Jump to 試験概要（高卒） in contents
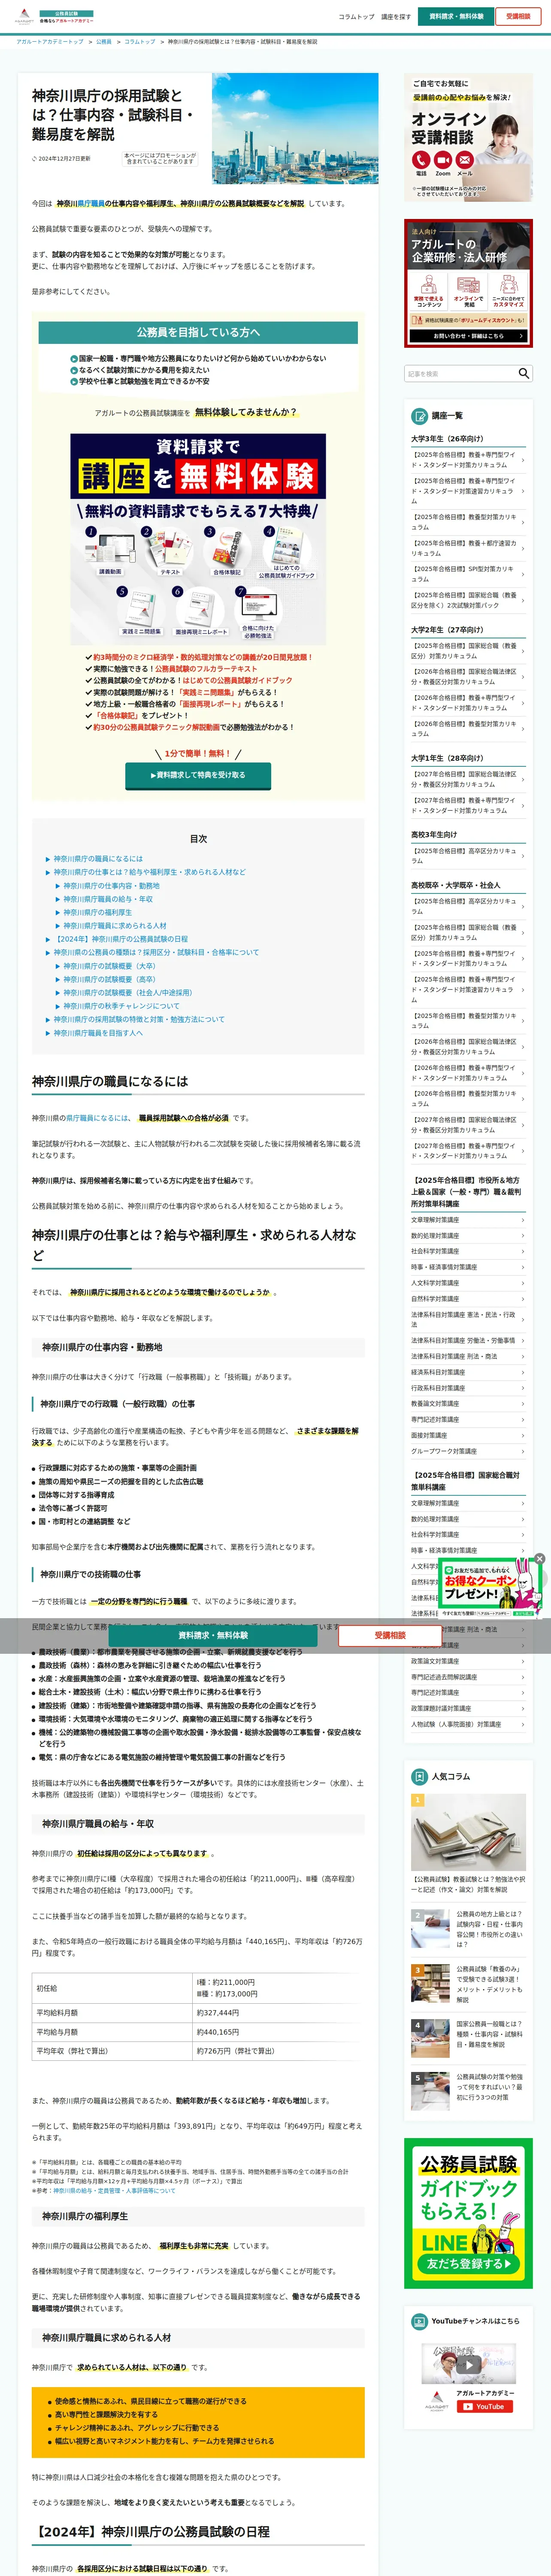The height and width of the screenshot is (2576, 551). pyautogui.click(x=109, y=979)
